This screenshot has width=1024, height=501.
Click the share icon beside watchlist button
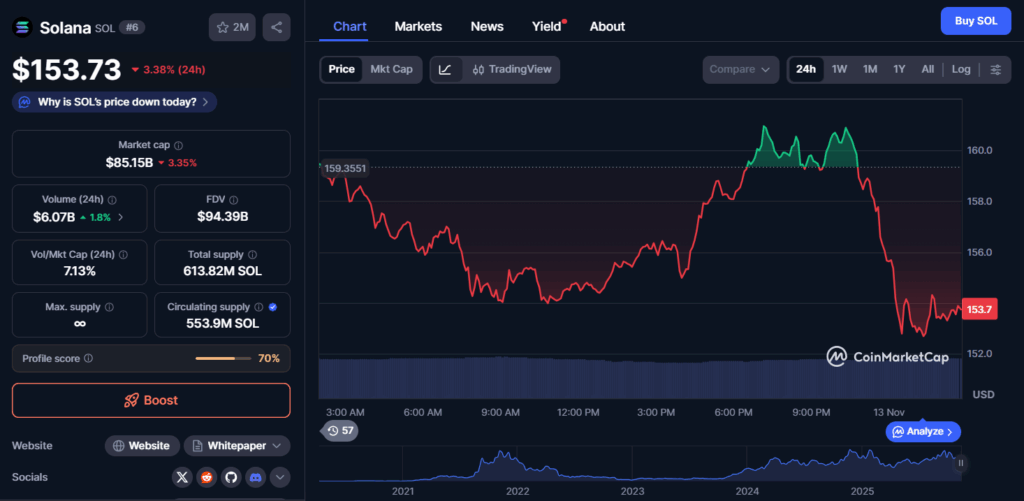(x=276, y=27)
